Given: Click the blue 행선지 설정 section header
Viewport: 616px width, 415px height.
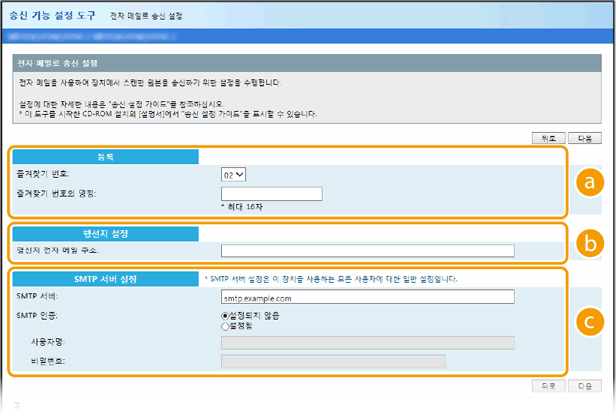Looking at the screenshot, I should tap(104, 234).
